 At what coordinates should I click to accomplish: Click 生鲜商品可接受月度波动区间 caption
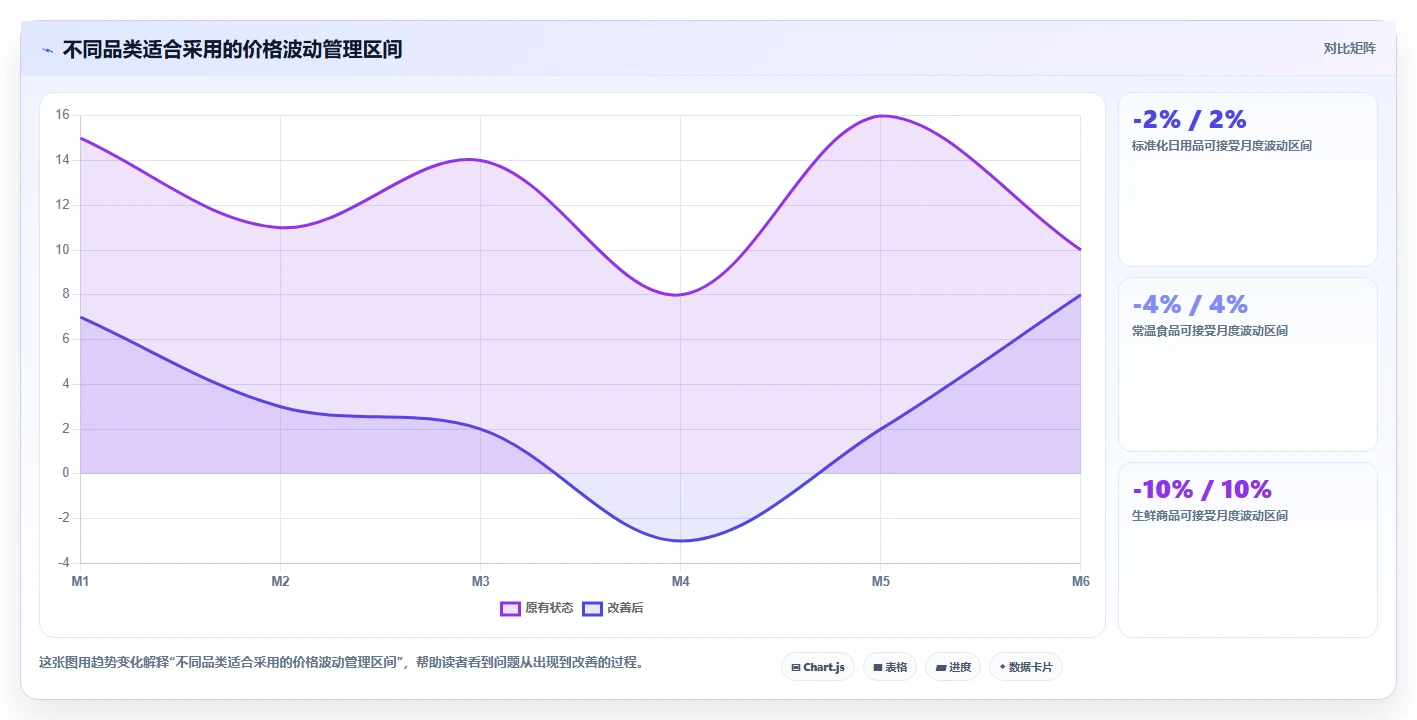tap(1210, 516)
